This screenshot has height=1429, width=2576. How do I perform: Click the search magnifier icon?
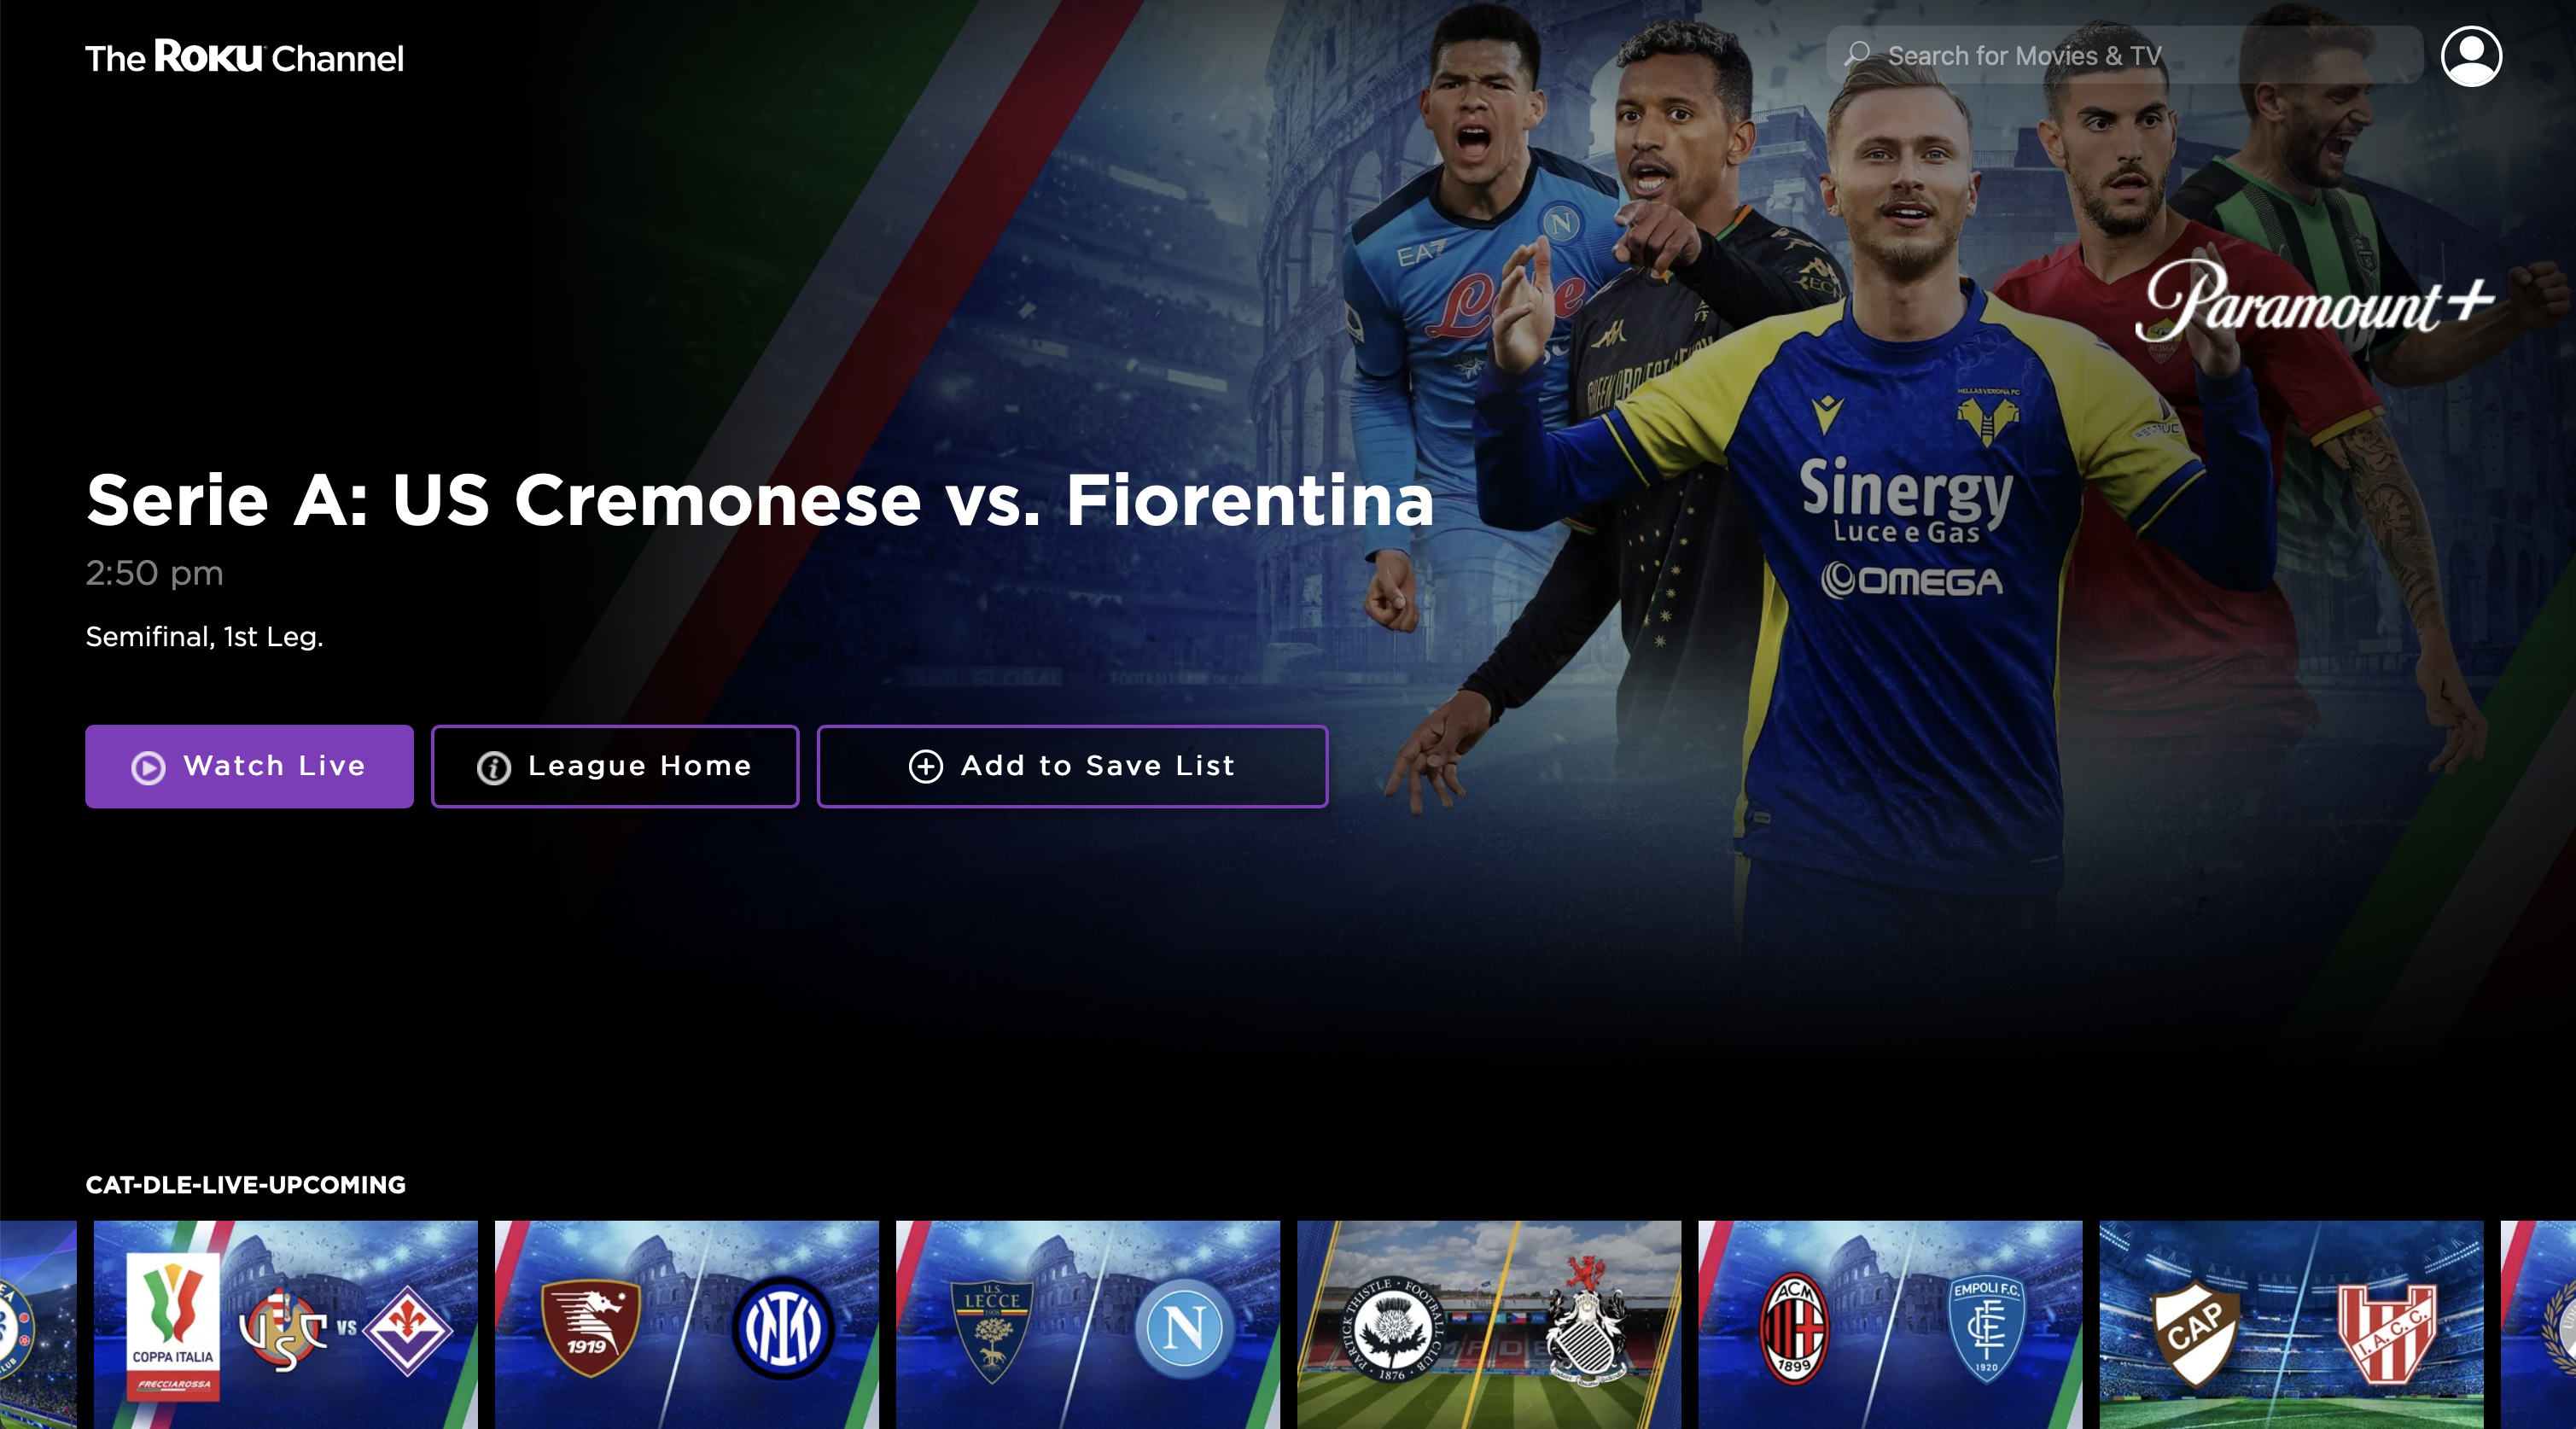click(x=1857, y=54)
